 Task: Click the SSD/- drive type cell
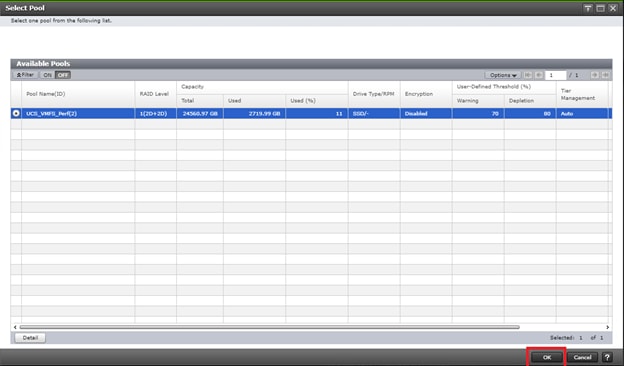tap(374, 113)
